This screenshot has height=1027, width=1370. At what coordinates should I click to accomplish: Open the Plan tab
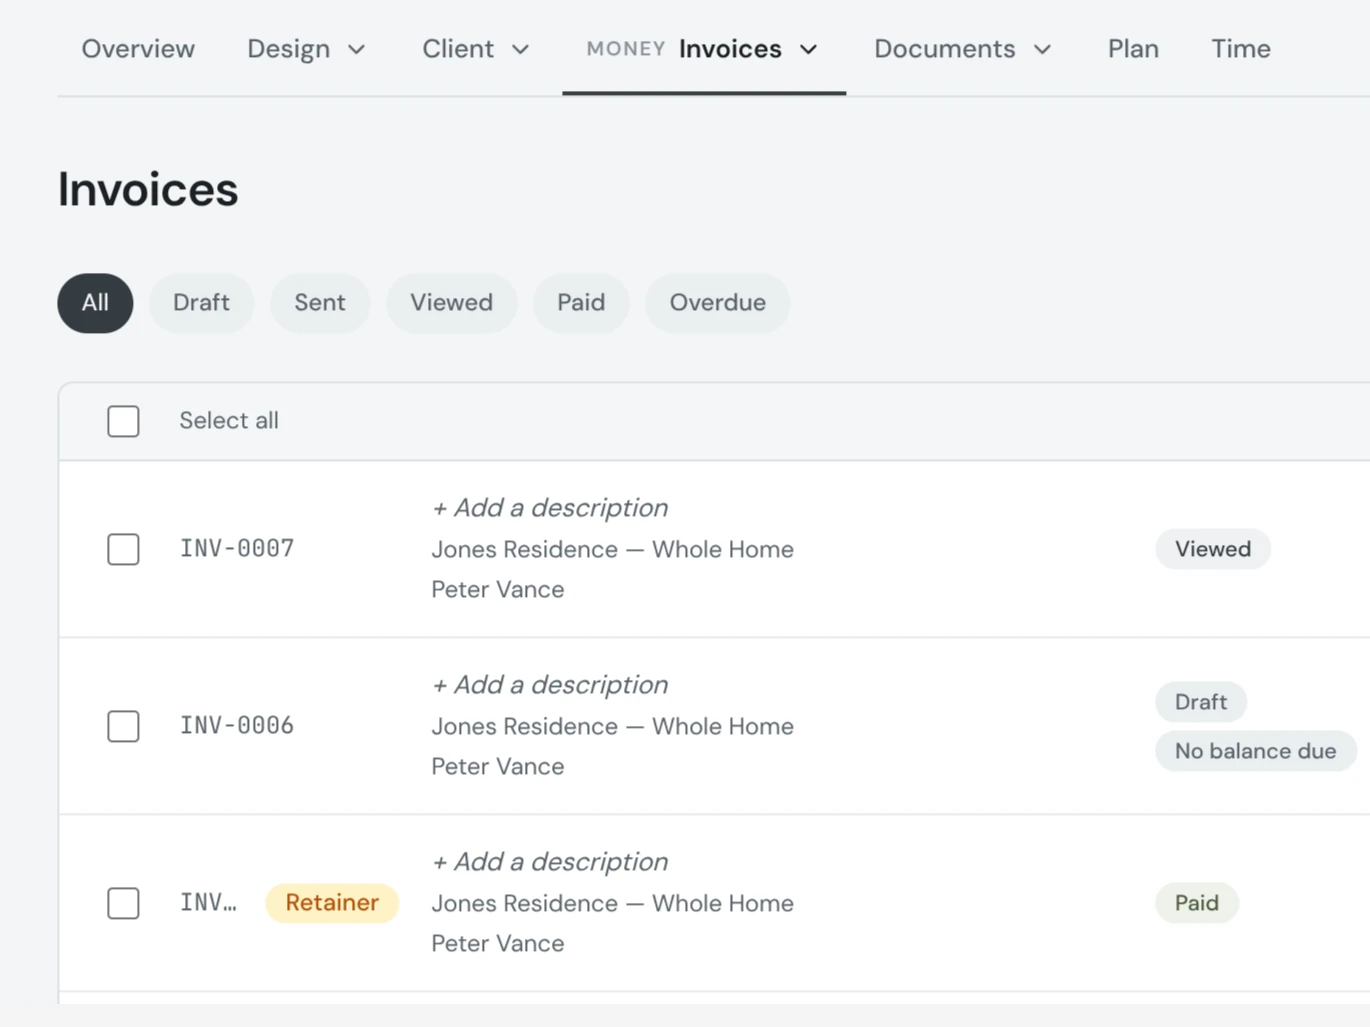[1133, 49]
